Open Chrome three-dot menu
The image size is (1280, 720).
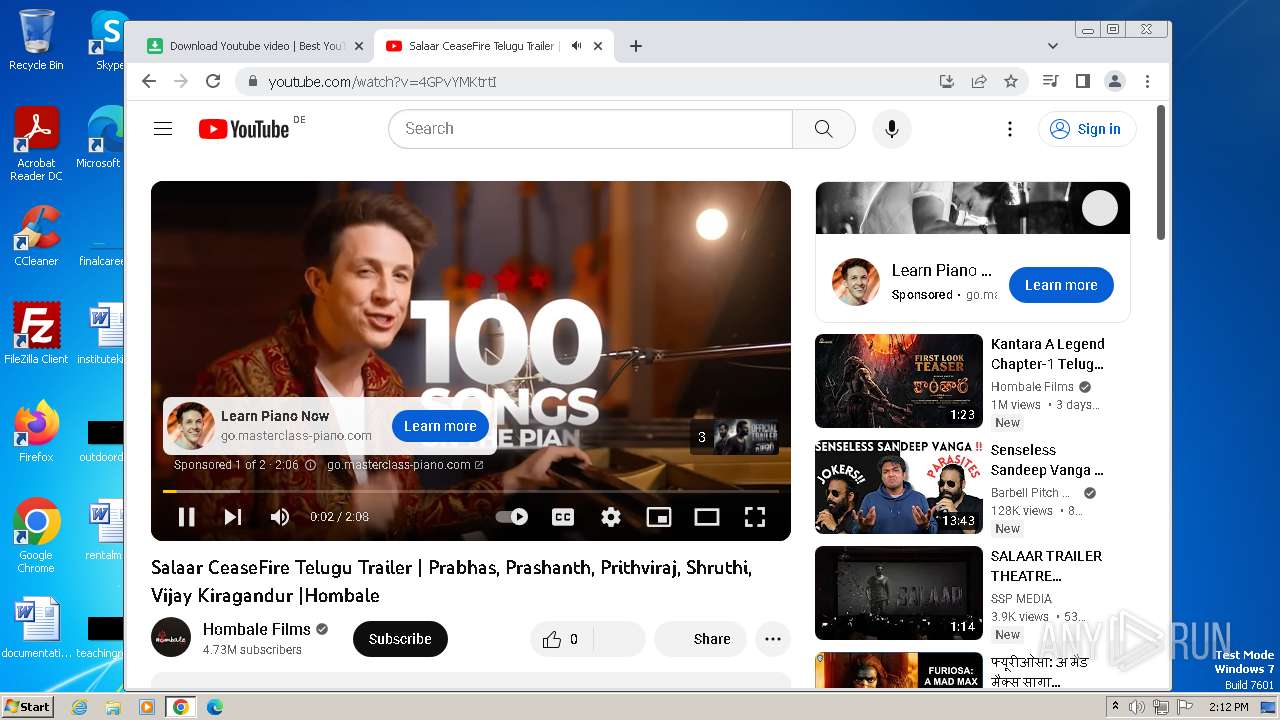pyautogui.click(x=1147, y=81)
